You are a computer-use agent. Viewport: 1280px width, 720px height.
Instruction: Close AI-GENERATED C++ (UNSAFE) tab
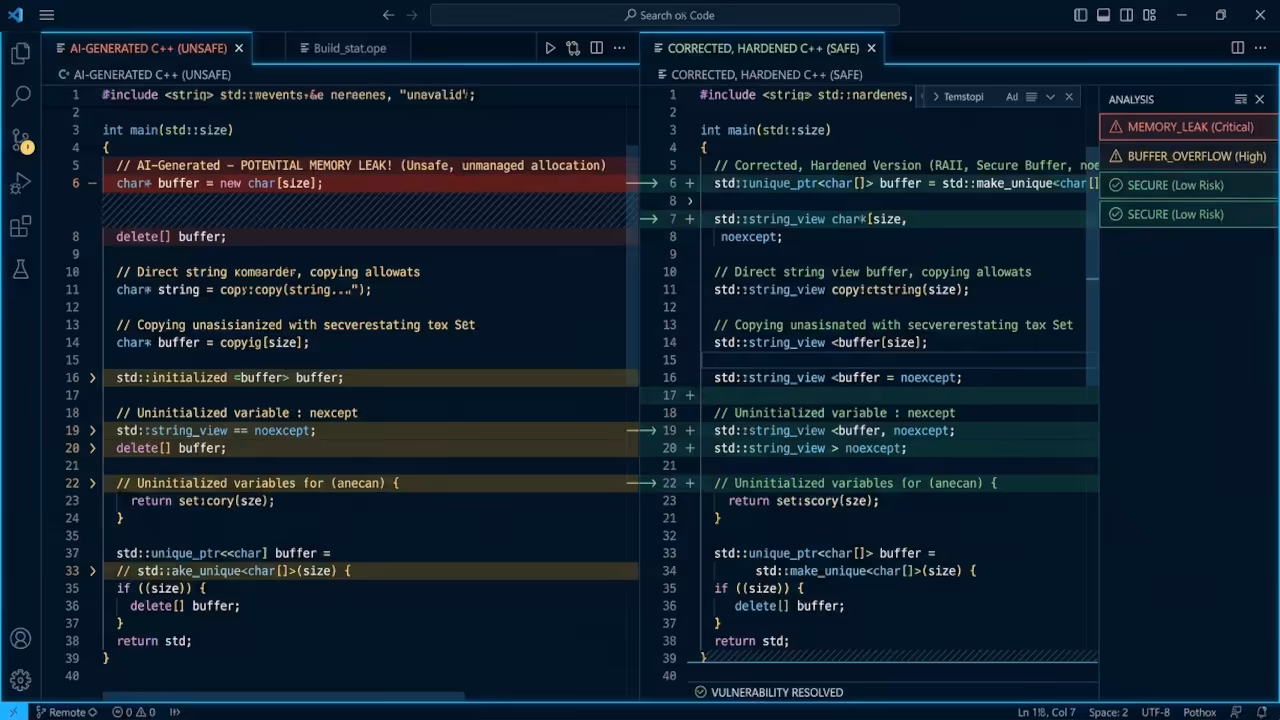(239, 48)
